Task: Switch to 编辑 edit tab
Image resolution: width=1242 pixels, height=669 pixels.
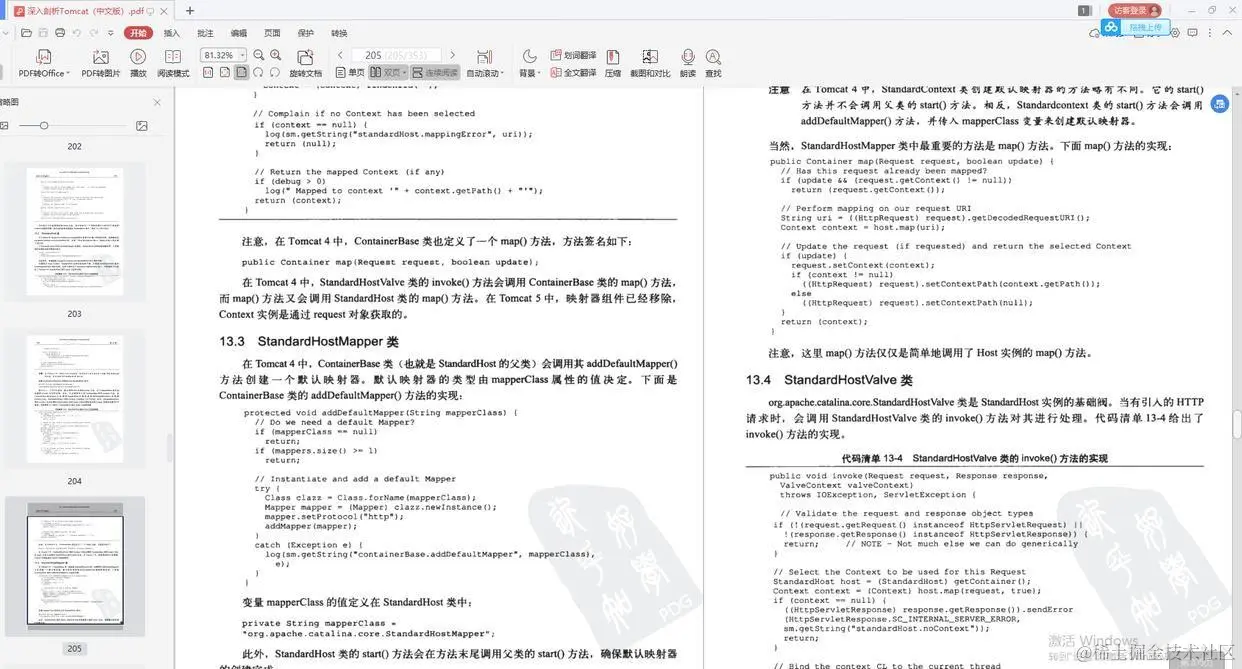Action: (238, 33)
